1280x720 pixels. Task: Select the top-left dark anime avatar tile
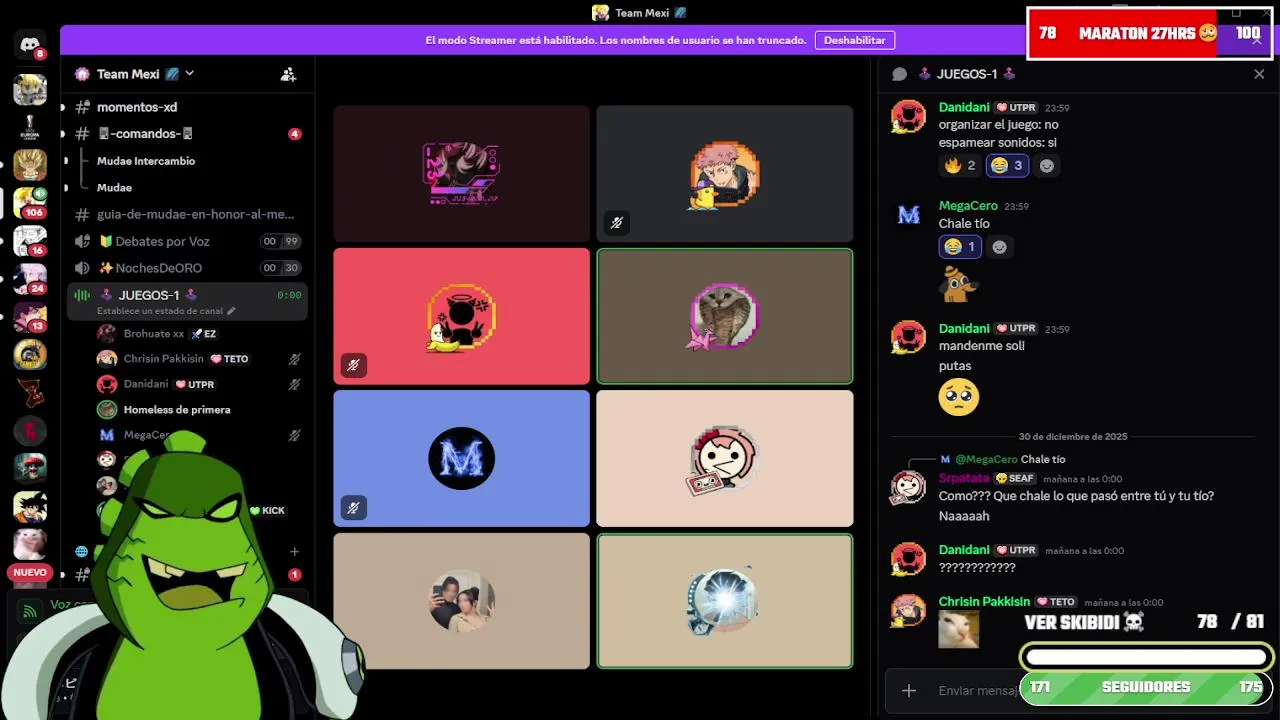(x=461, y=174)
